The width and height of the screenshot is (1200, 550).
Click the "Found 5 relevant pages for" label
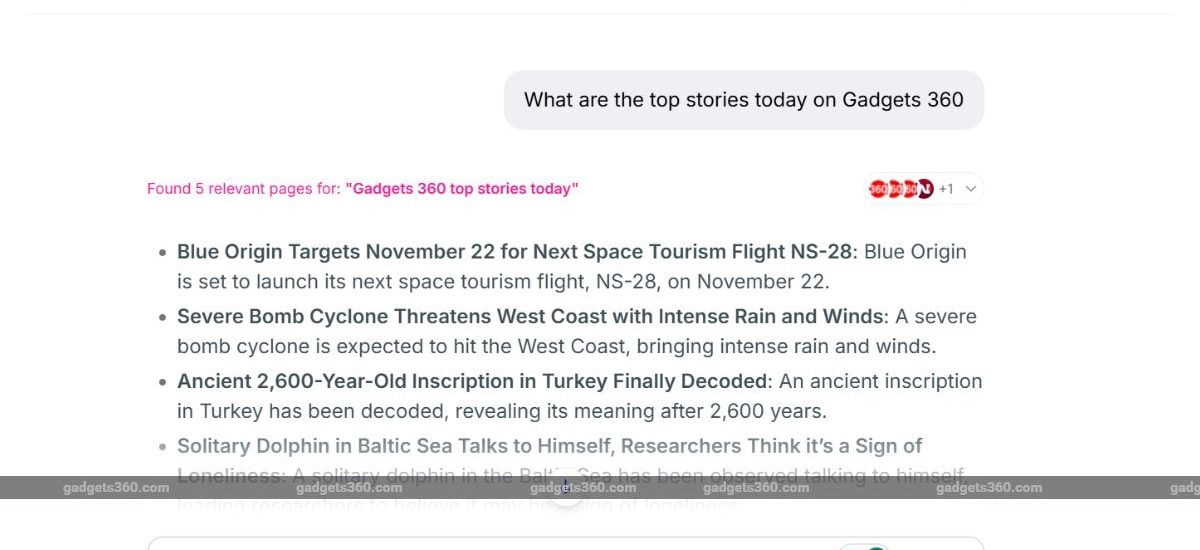243,189
